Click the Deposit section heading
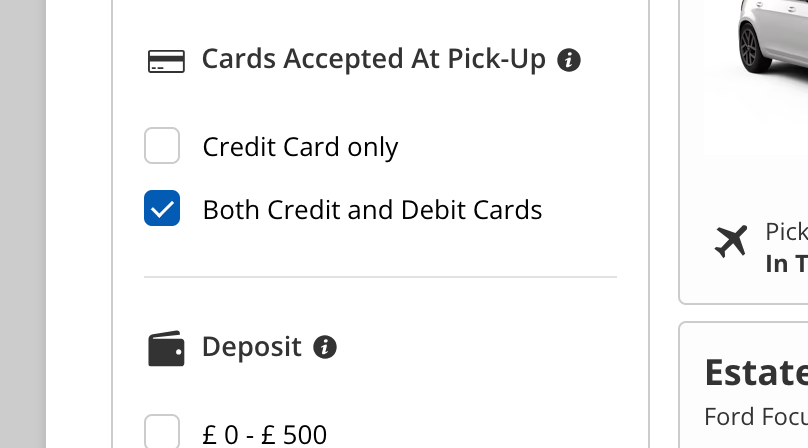The image size is (808, 448). 251,347
